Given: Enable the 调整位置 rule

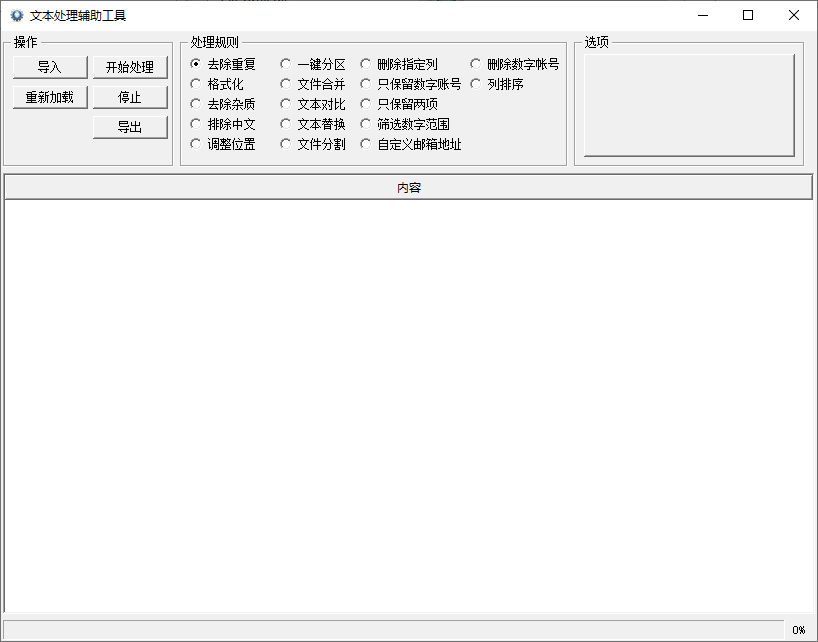Looking at the screenshot, I should point(223,144).
